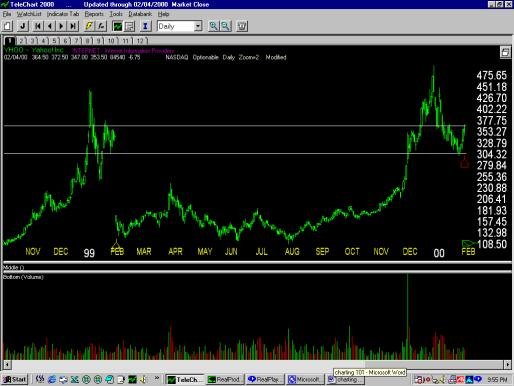Image resolution: width=514 pixels, height=386 pixels.
Task: Click the yellow lightning bolt icon
Action: pos(89,26)
